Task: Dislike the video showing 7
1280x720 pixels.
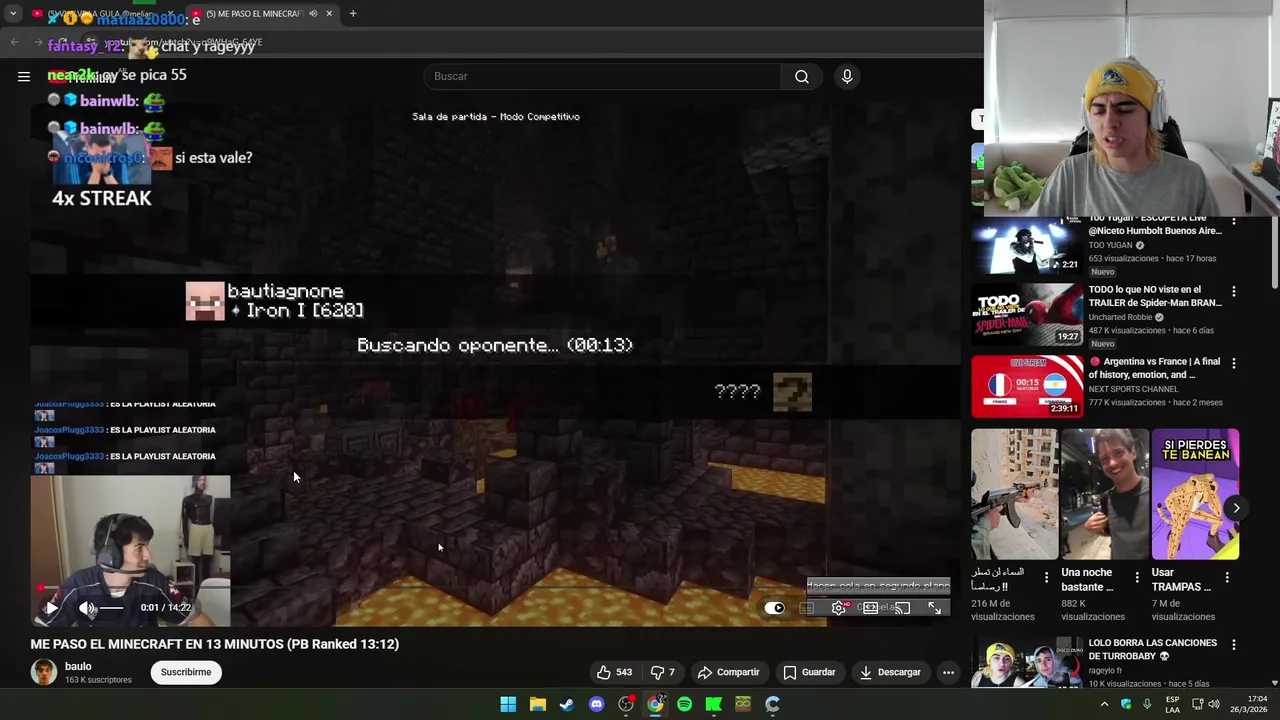Action: [662, 672]
